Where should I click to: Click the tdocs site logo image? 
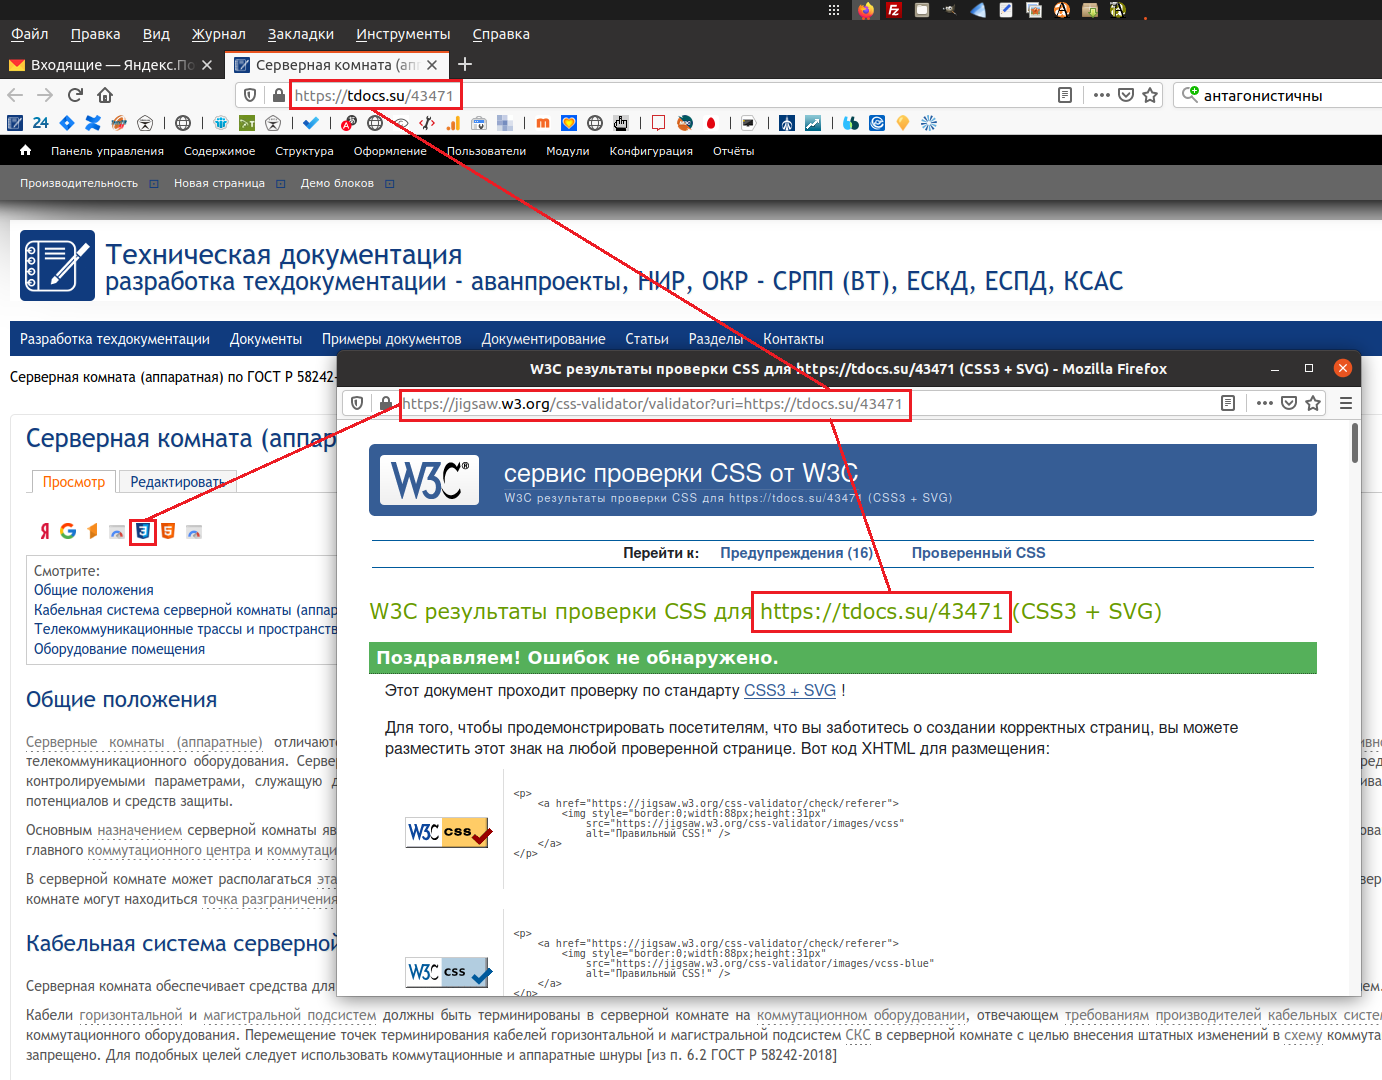[x=58, y=265]
